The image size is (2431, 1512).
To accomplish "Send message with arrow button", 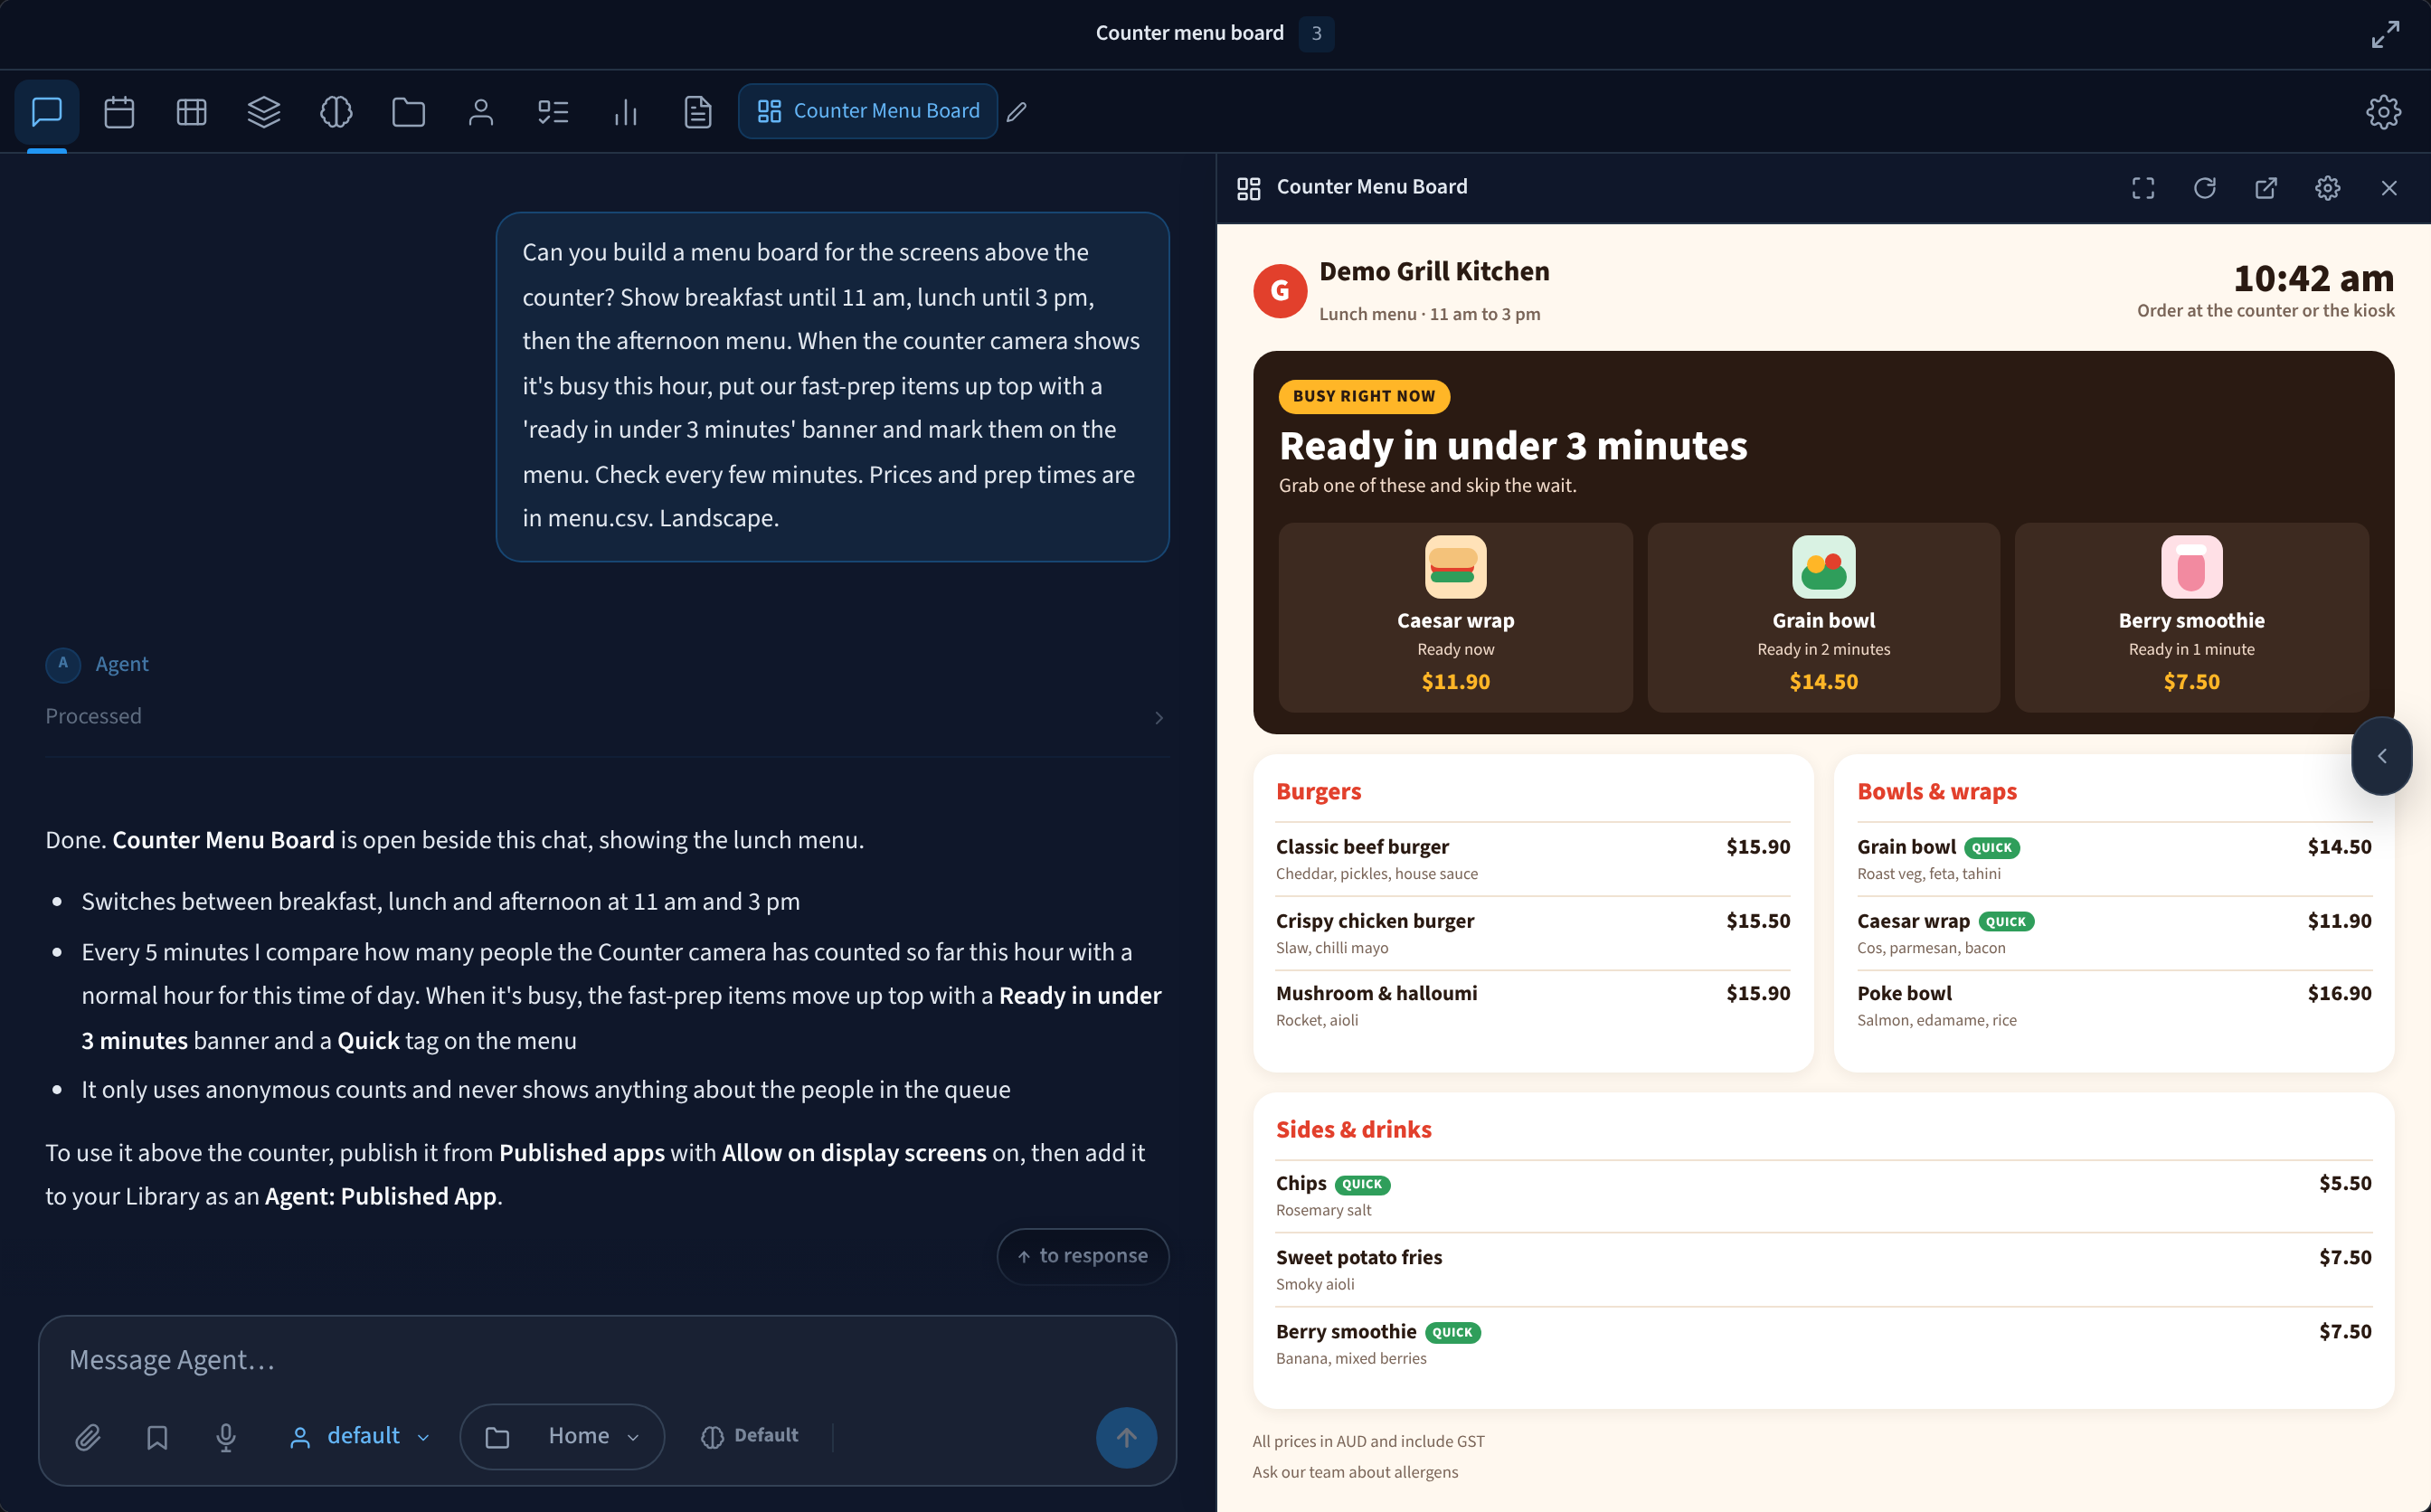I will [1126, 1438].
